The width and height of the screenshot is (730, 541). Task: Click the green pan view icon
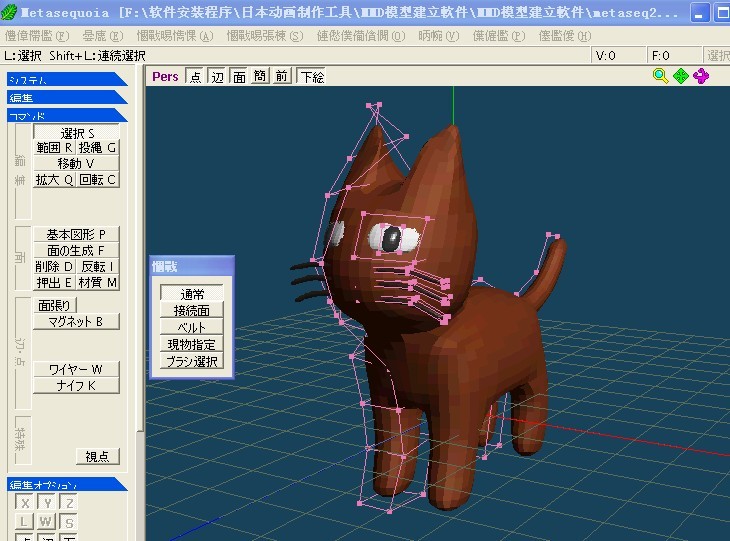(x=681, y=76)
